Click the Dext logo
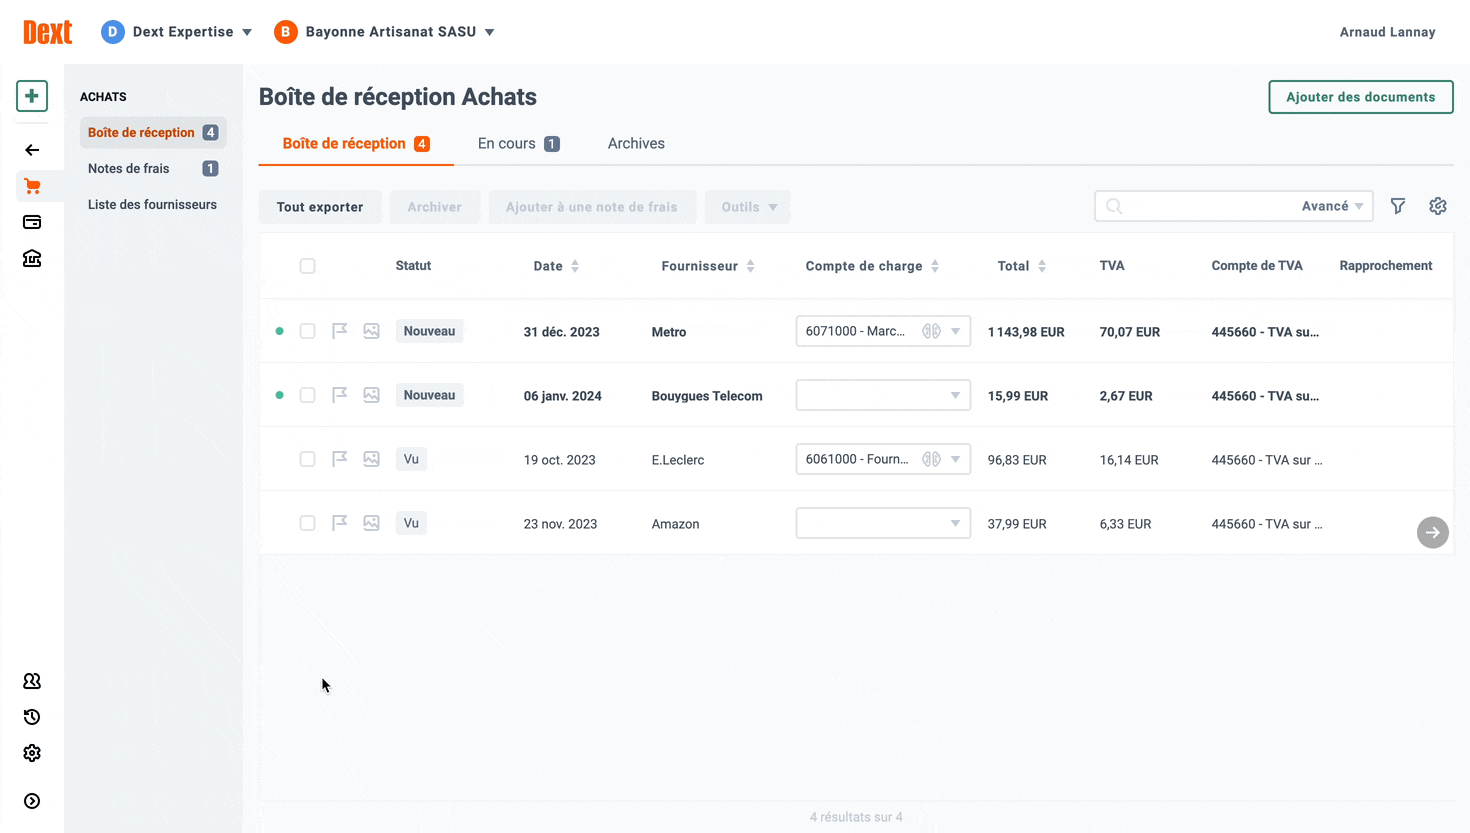The image size is (1470, 833). pos(48,32)
